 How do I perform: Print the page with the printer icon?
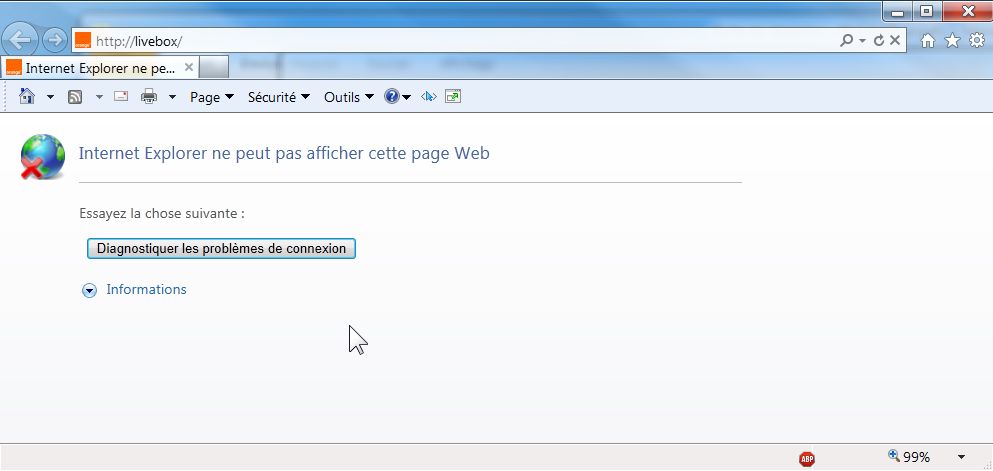(149, 96)
